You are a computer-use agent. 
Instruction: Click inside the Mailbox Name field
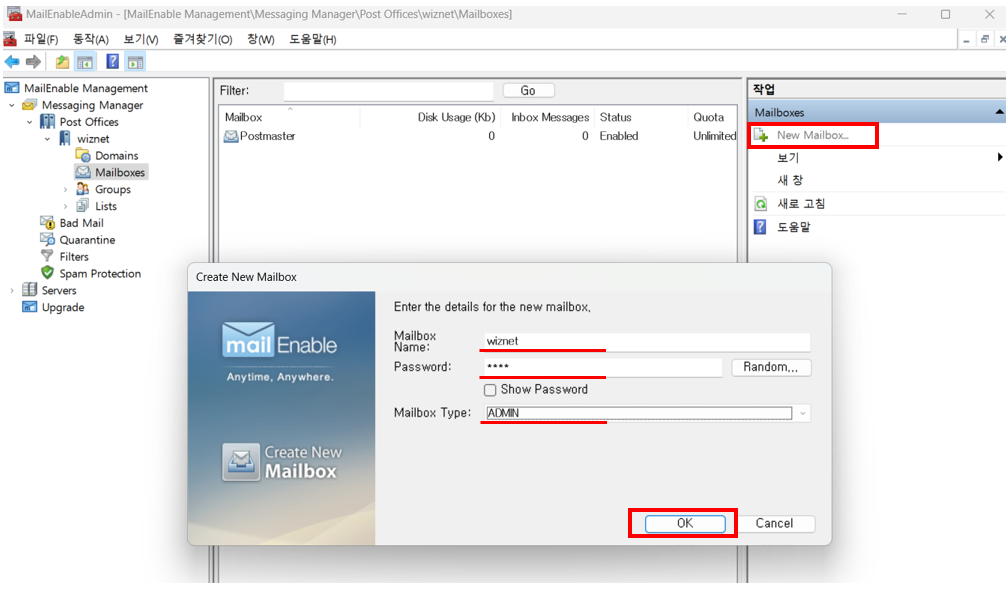[646, 341]
